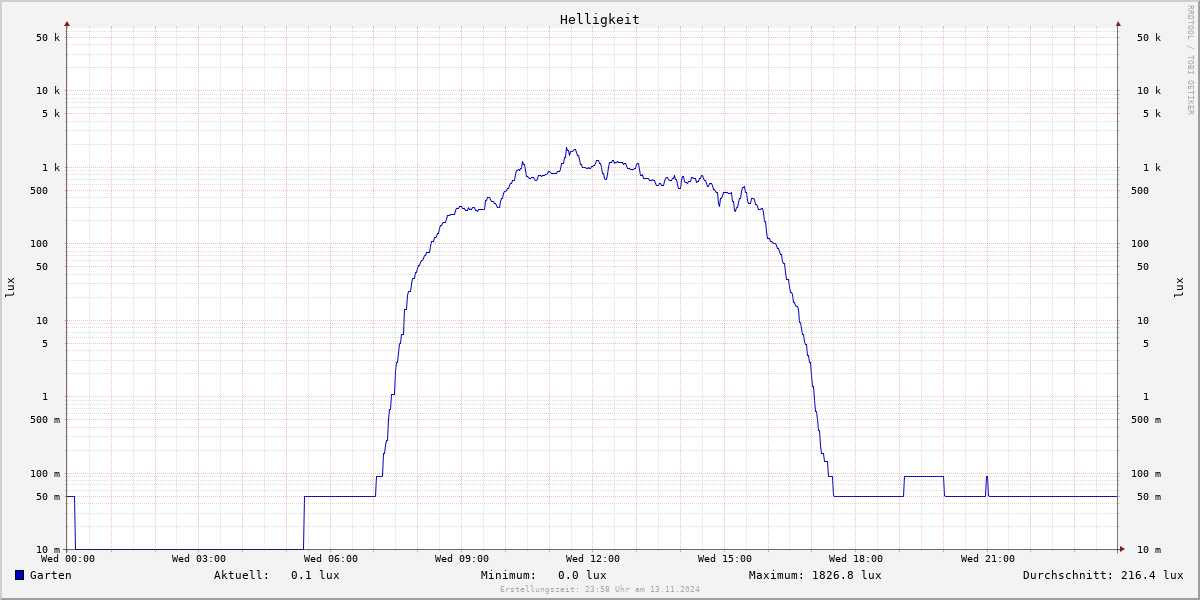
Task: Click the blue Garten legend color swatch
Action: (x=19, y=575)
